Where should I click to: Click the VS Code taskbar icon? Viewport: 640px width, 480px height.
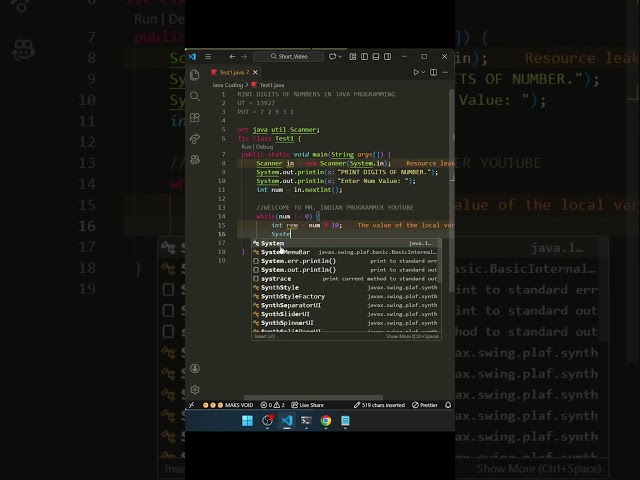pyautogui.click(x=287, y=420)
